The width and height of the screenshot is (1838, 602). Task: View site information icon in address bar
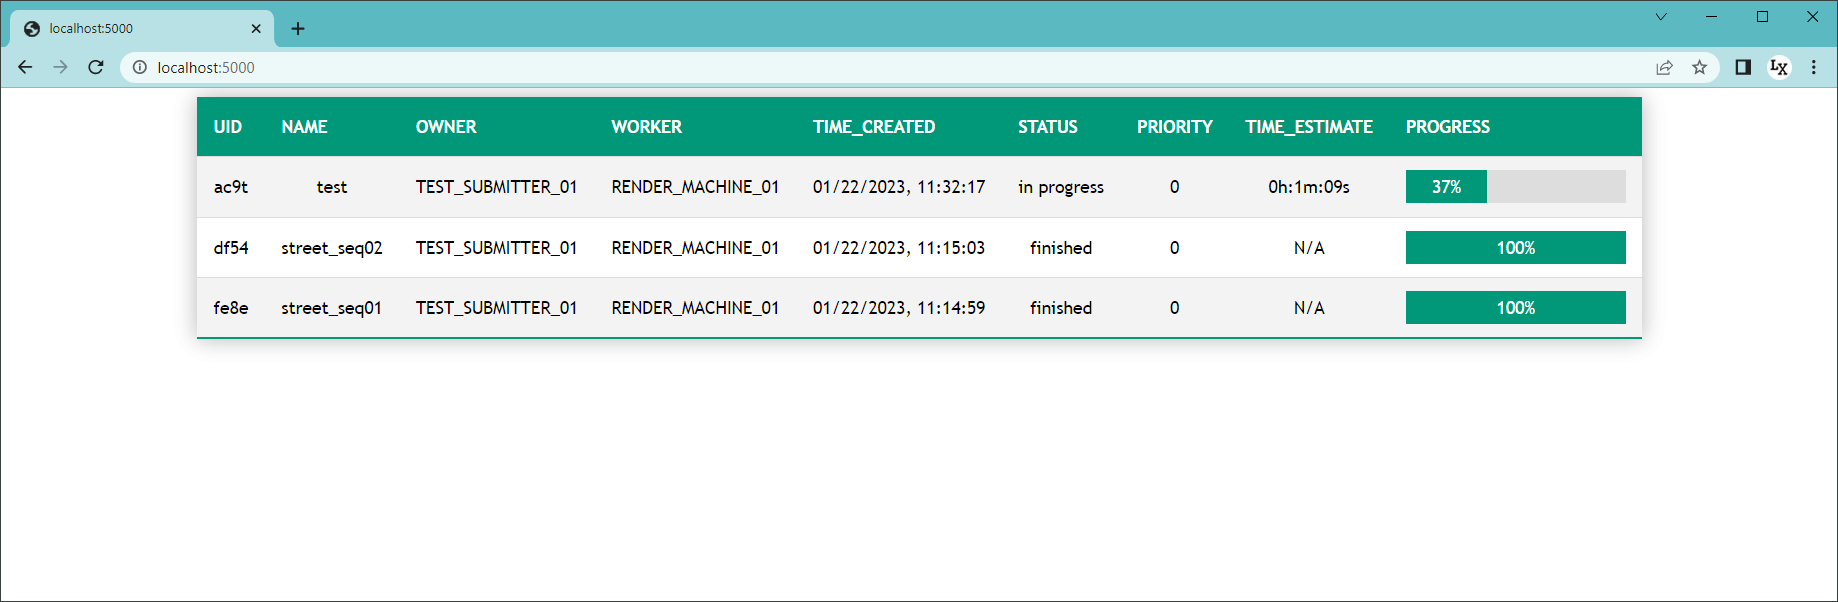[x=140, y=67]
